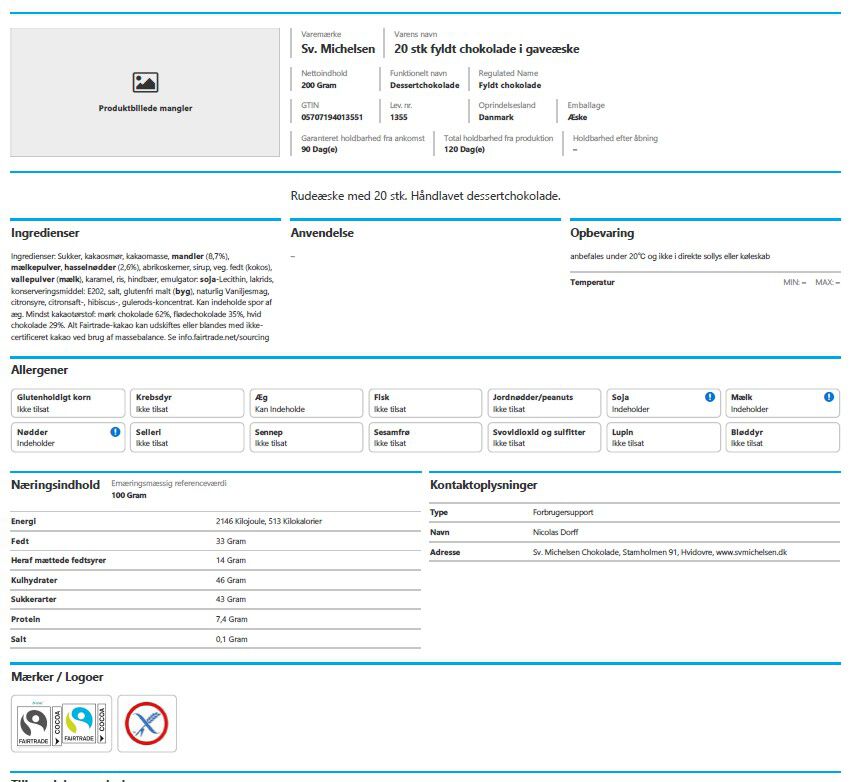Open the info icon on Mælk allergen
The height and width of the screenshot is (782, 850).
(x=829, y=397)
